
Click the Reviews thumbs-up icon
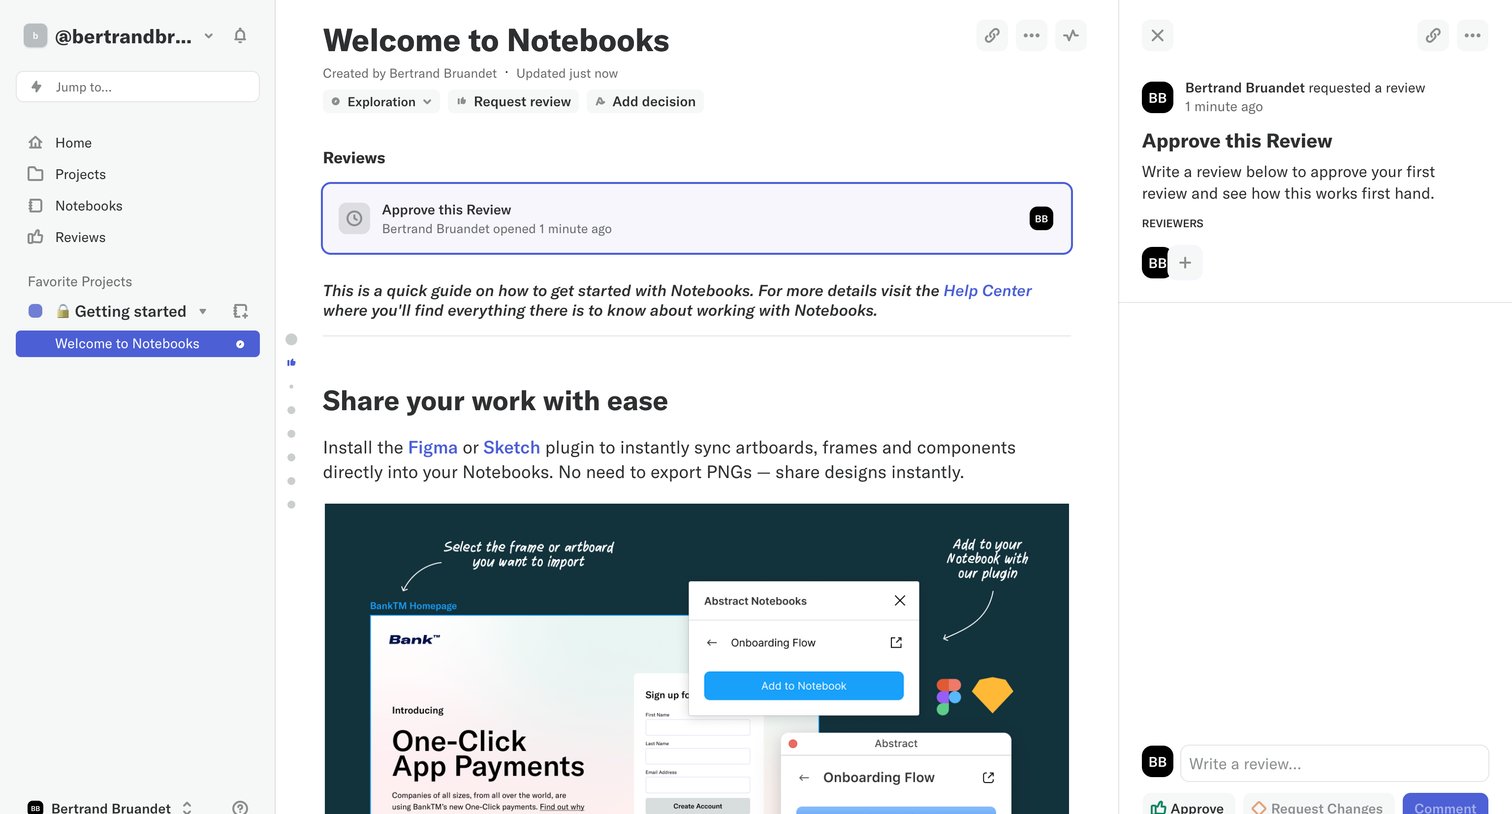coord(36,237)
